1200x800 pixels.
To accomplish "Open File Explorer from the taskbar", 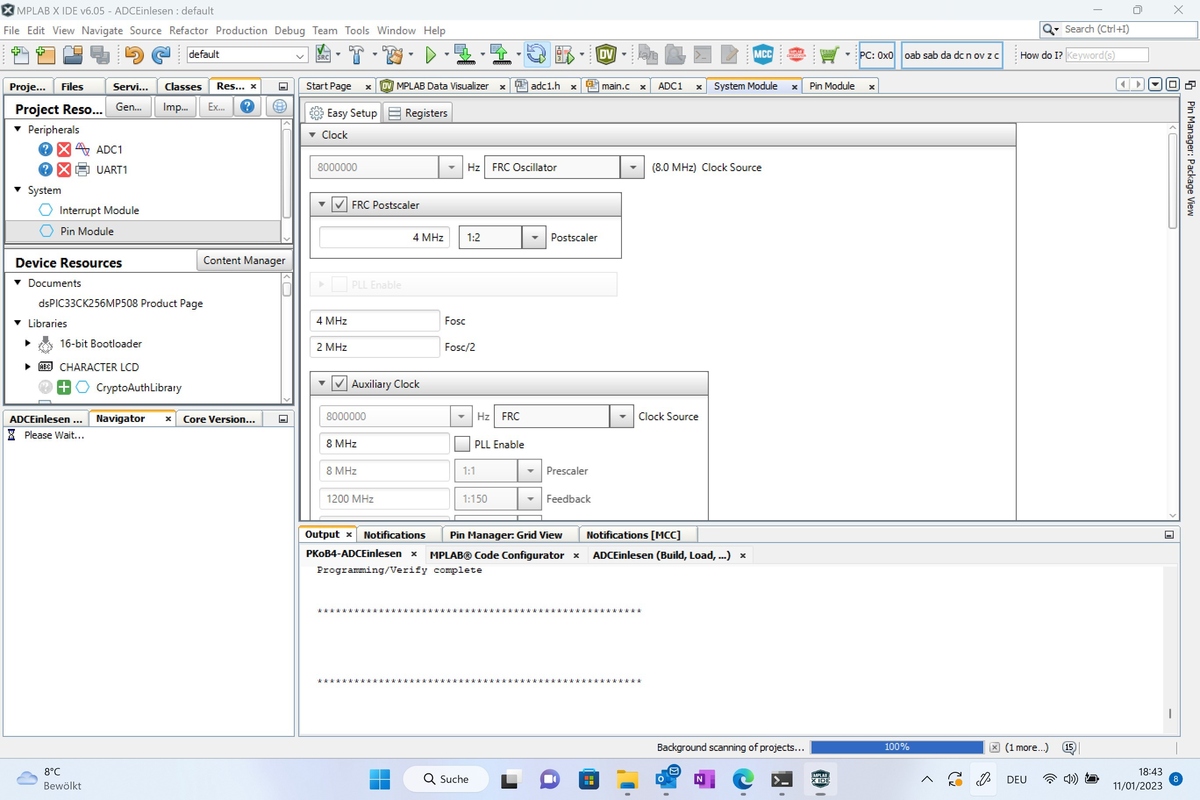I will (627, 779).
